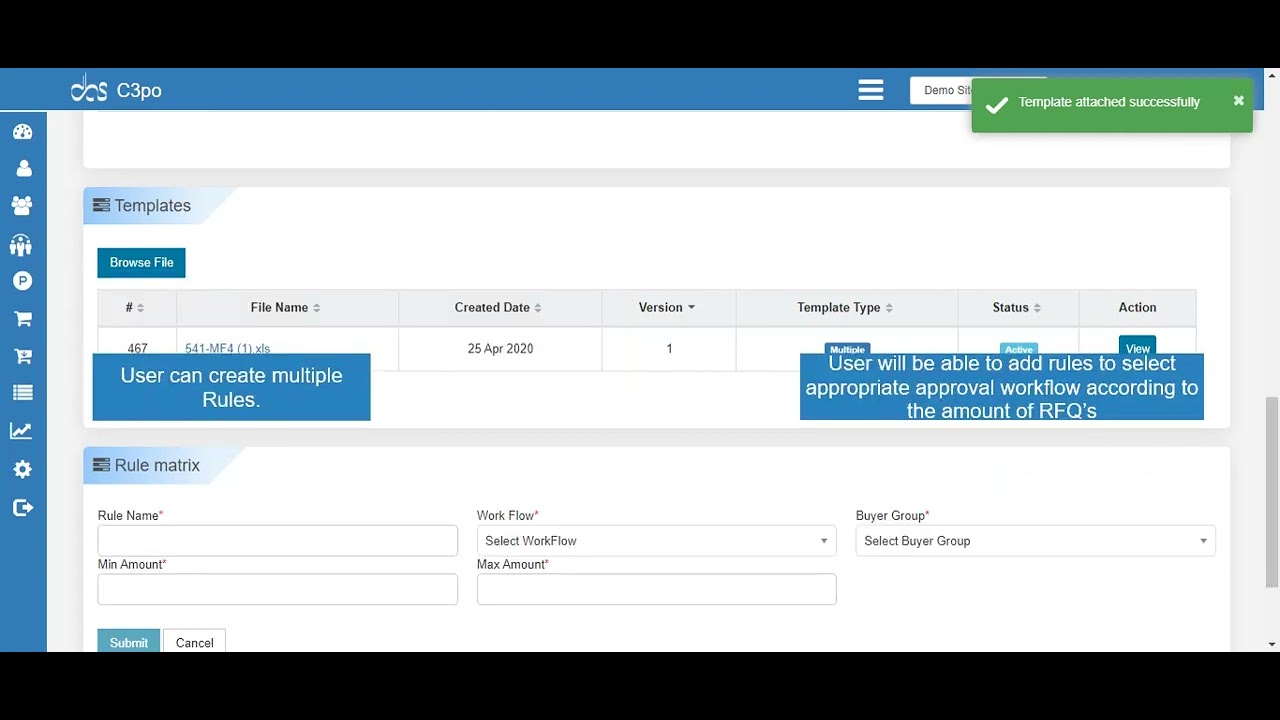Viewport: 1280px width, 720px height.
Task: Click the cart with arrow icon
Action: click(23, 356)
